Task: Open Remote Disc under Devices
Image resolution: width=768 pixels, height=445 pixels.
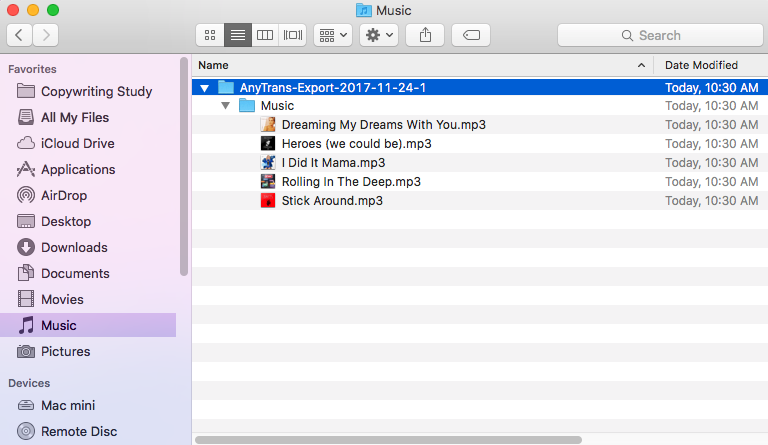Action: 79,431
